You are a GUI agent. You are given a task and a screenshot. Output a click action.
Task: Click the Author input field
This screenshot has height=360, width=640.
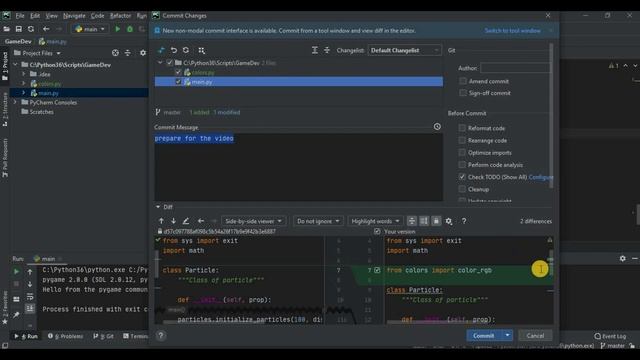click(x=515, y=68)
